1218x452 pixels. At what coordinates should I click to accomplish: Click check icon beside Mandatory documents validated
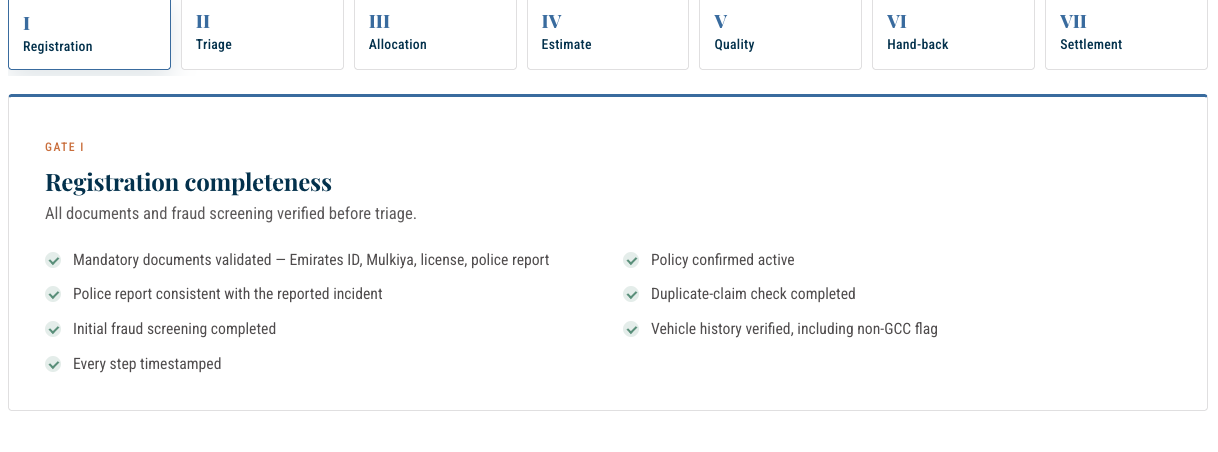pyautogui.click(x=54, y=260)
